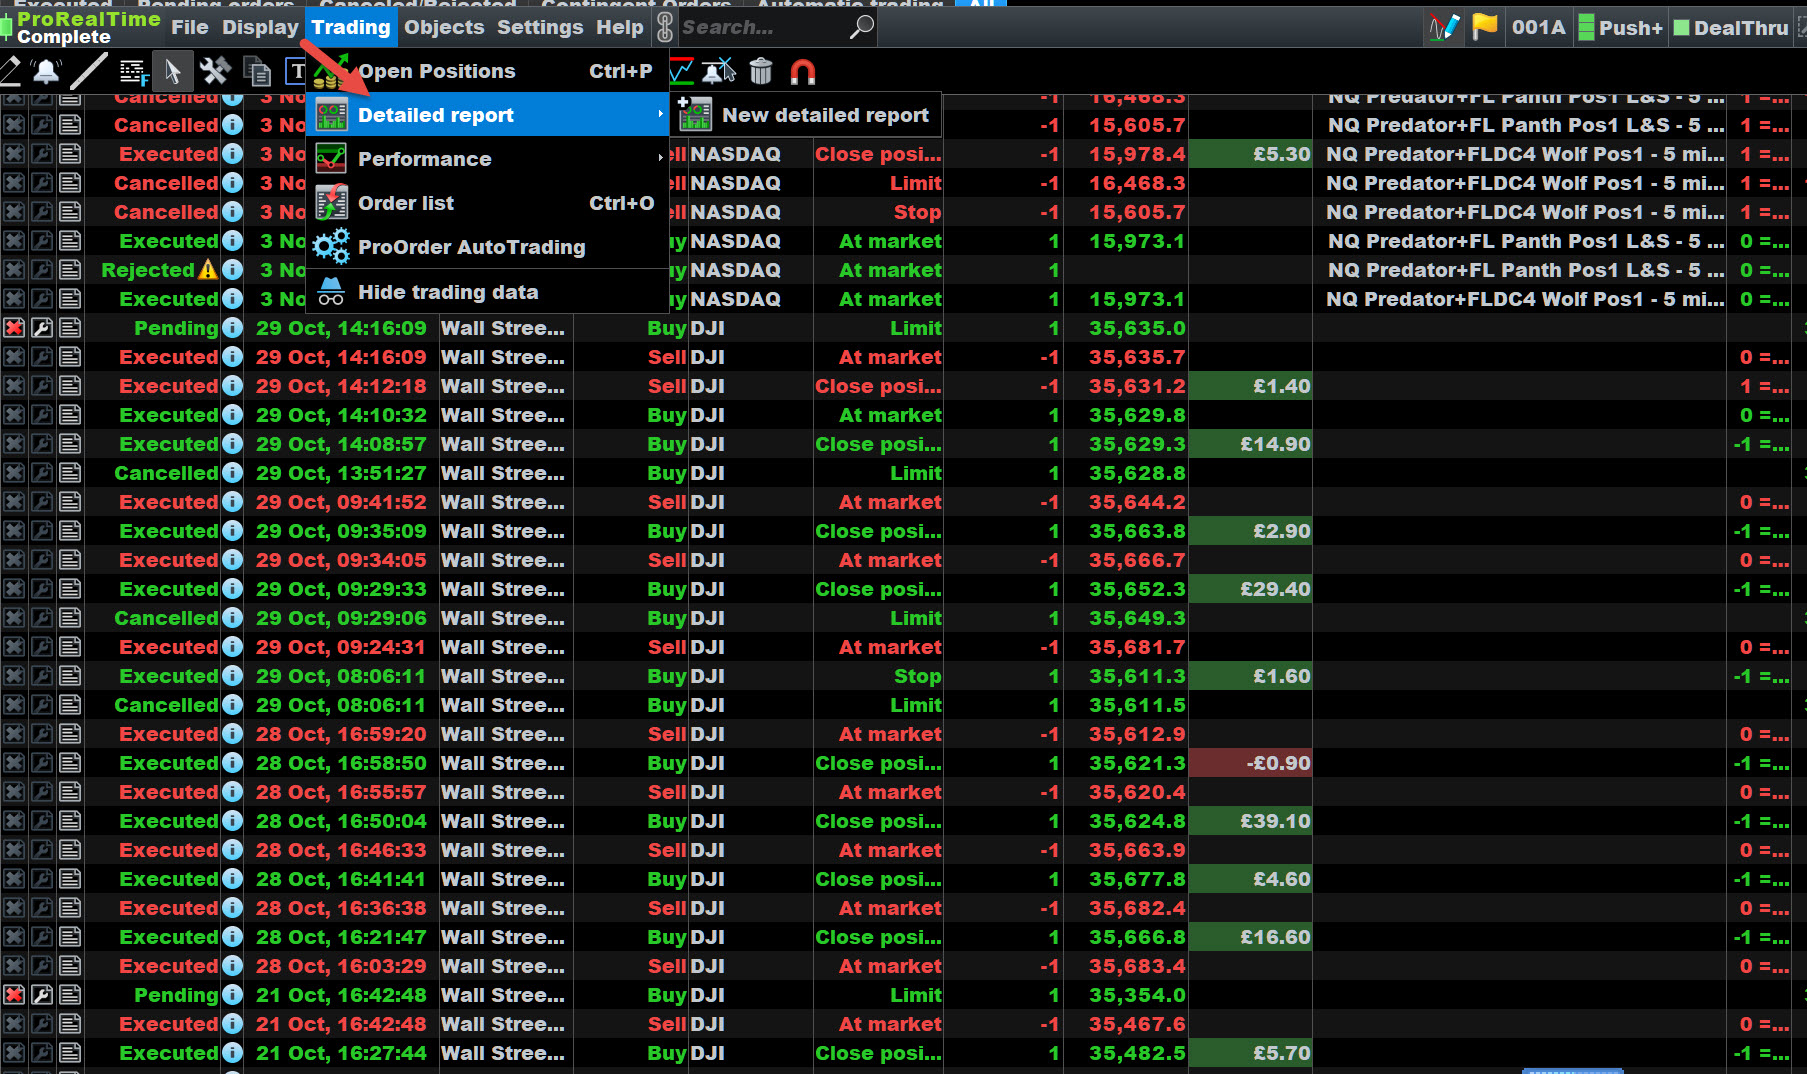Open info for Cancelled 29 Oct 09:29:06 order
This screenshot has height=1074, width=1807.
click(232, 618)
